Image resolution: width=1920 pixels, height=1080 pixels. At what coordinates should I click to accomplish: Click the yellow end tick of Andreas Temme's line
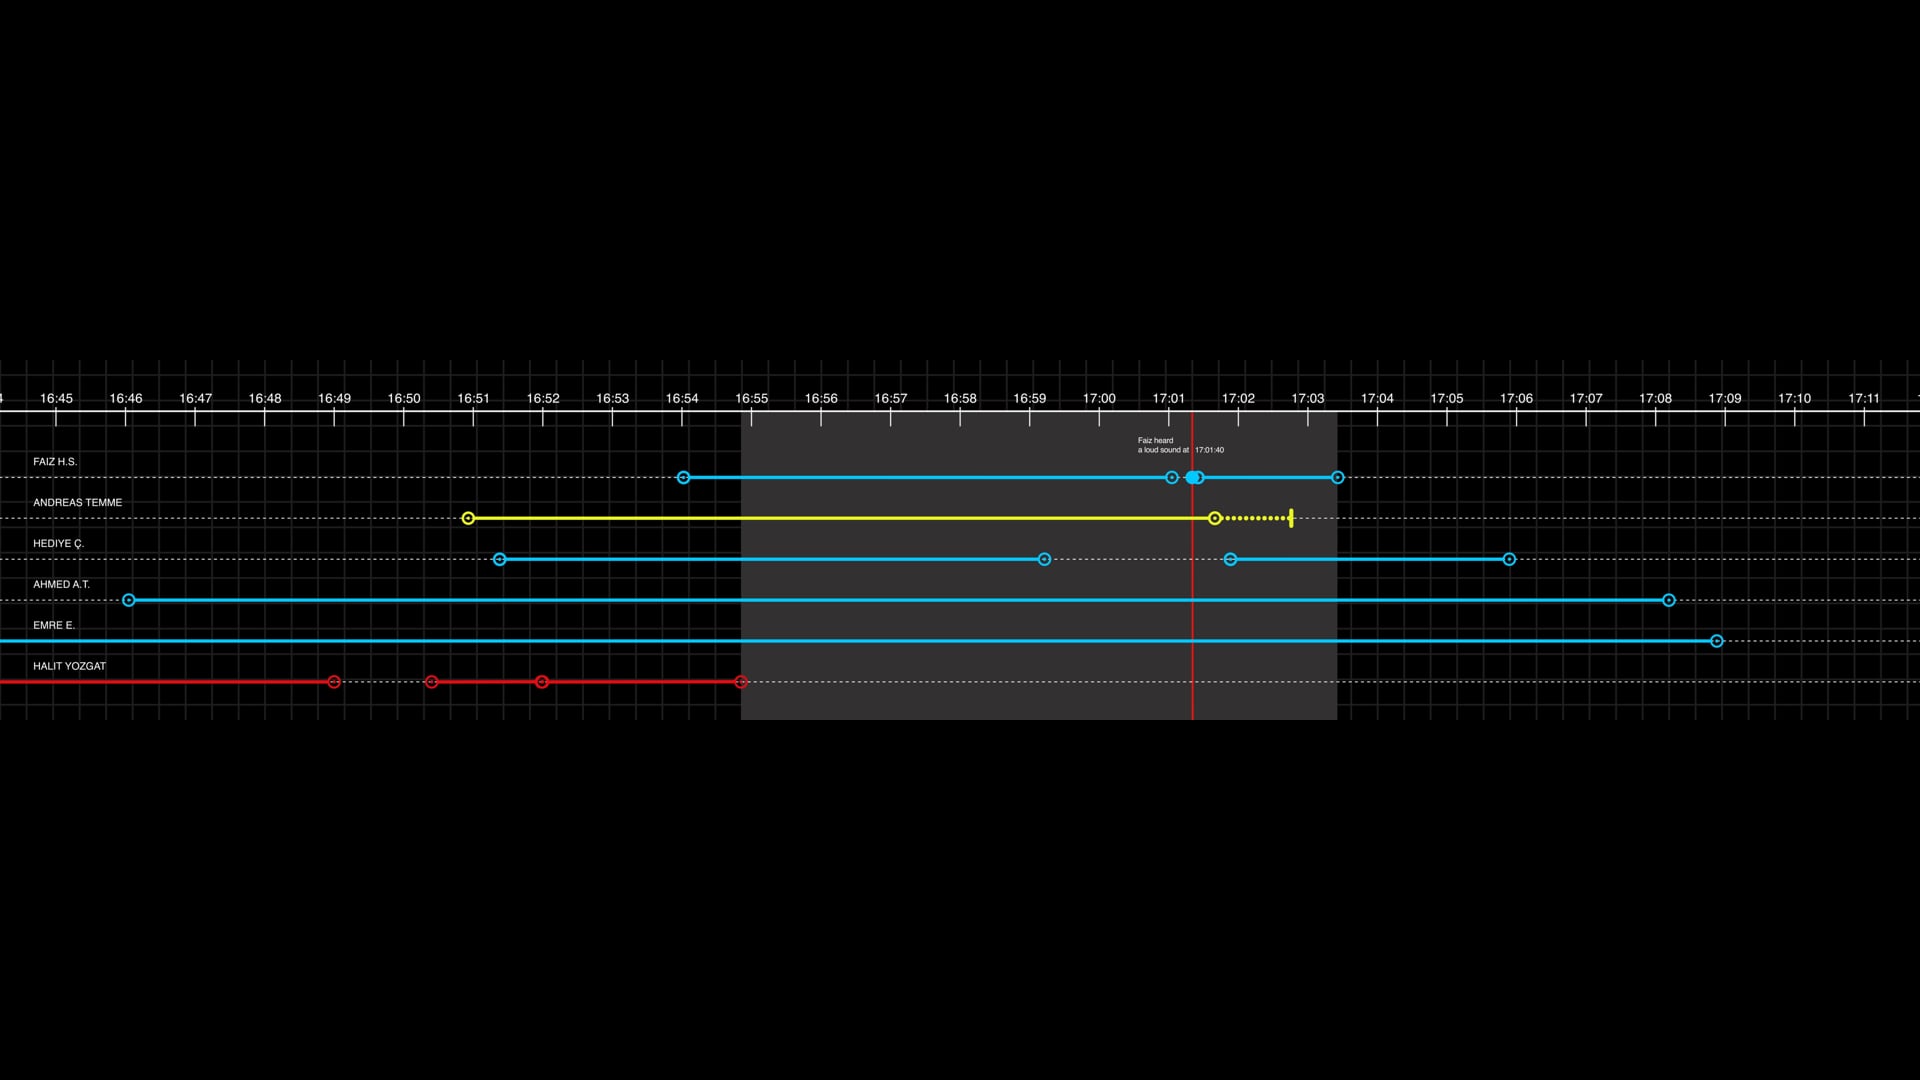pyautogui.click(x=1291, y=518)
